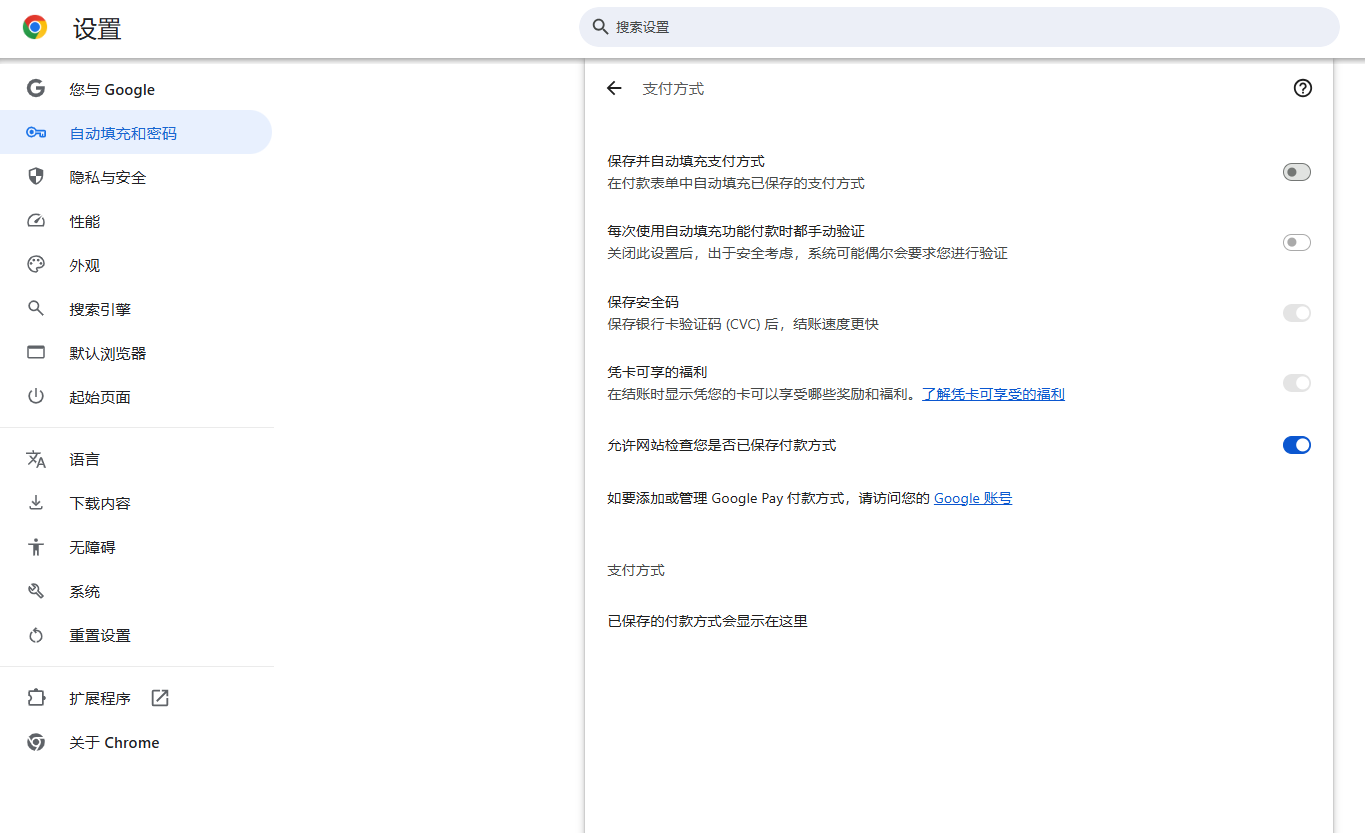Click the speedometer performance icon
Screen dimensions: 1365x833
[36, 221]
